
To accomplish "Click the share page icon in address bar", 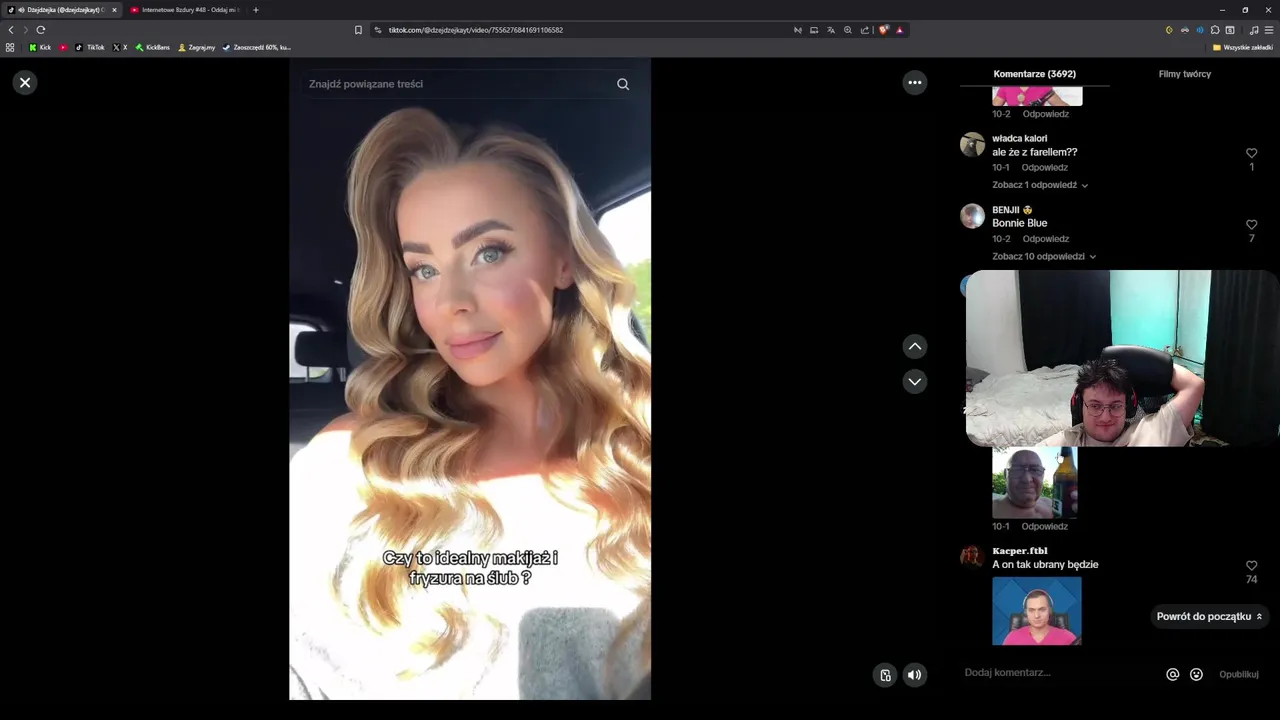I will (865, 30).
